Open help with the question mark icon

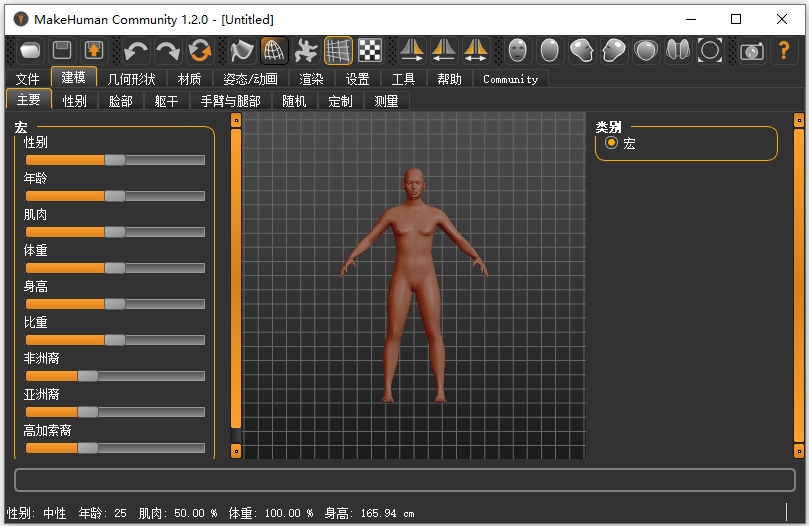pos(784,50)
